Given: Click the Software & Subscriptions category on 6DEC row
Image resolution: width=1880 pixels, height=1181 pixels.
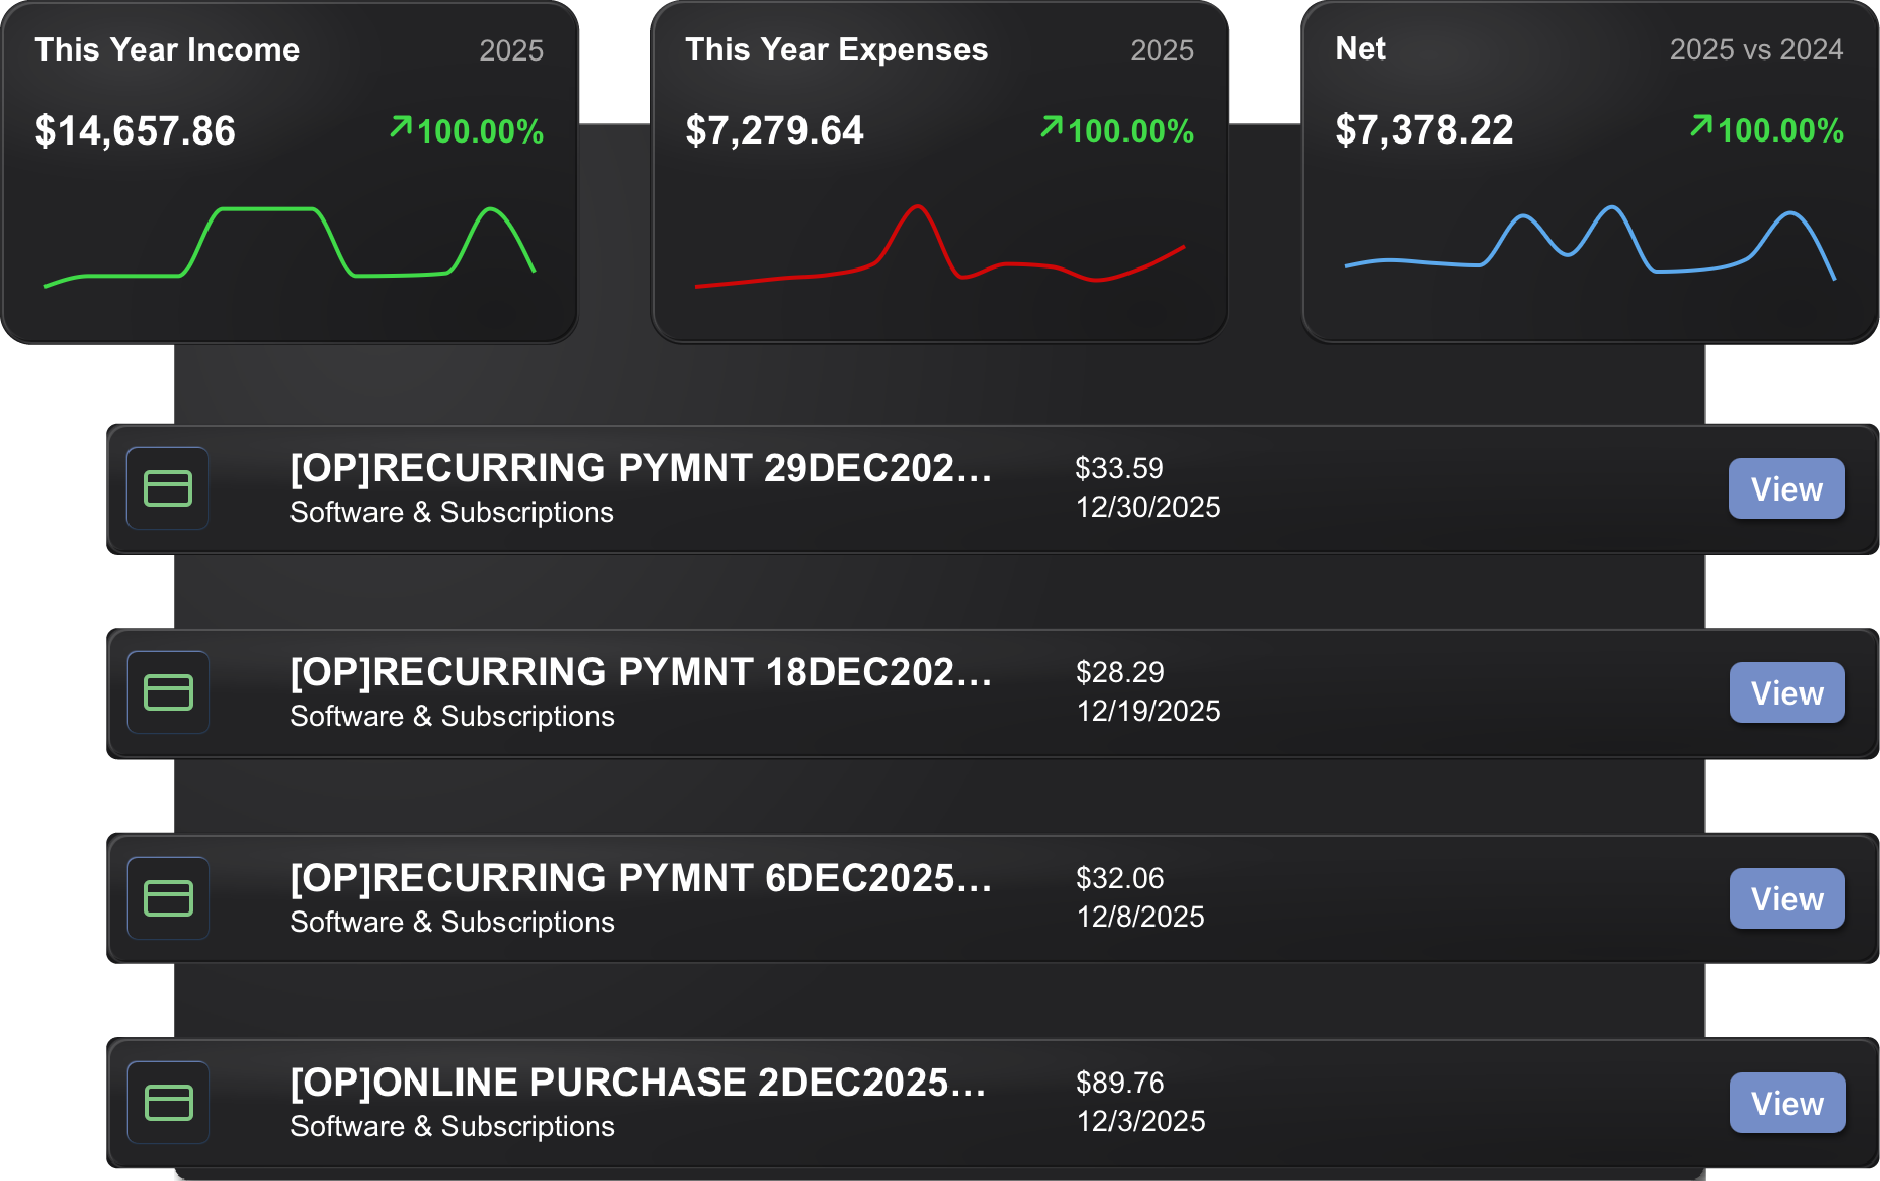Looking at the screenshot, I should click(x=452, y=922).
